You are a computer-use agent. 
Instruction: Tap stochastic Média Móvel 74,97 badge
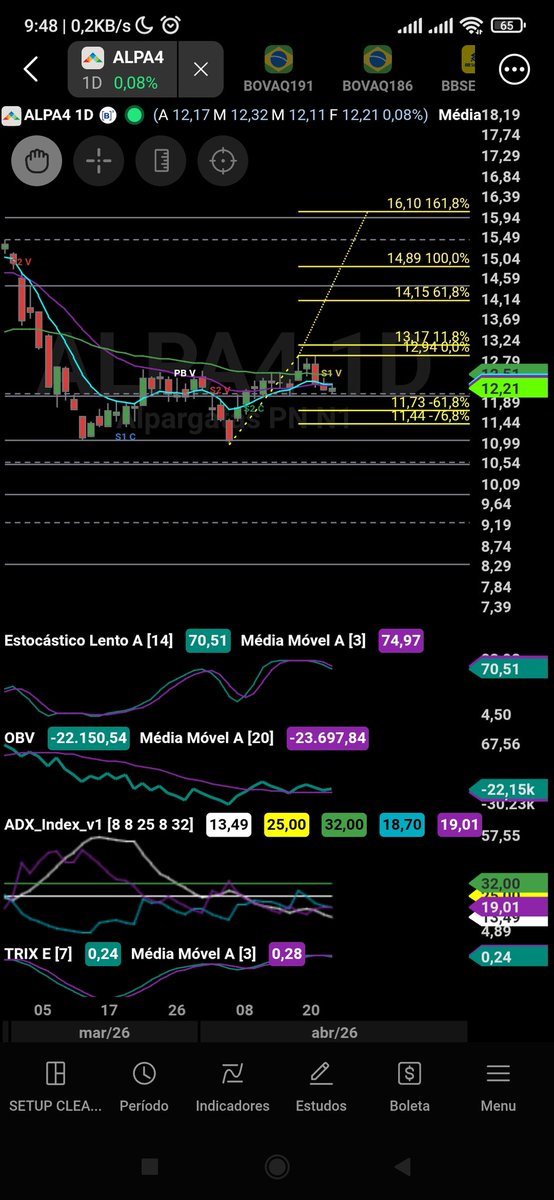point(400,640)
